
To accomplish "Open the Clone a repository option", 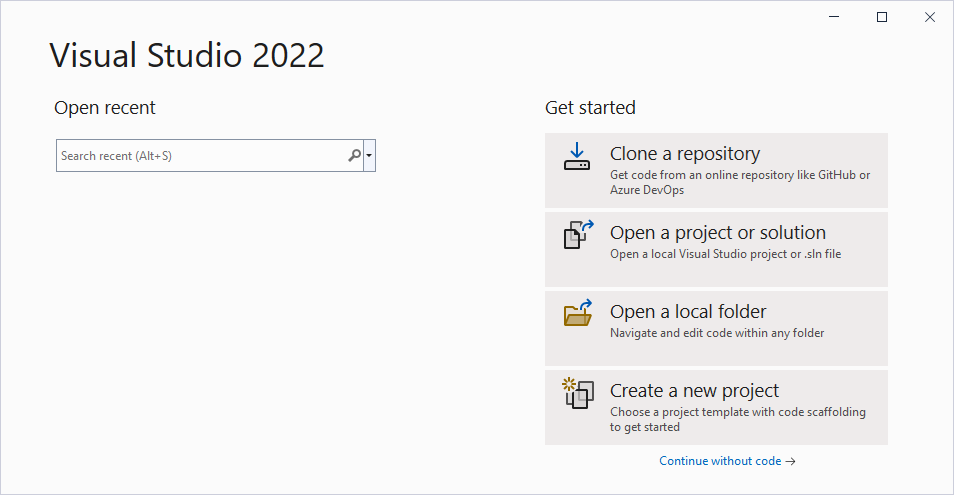I will click(x=716, y=170).
